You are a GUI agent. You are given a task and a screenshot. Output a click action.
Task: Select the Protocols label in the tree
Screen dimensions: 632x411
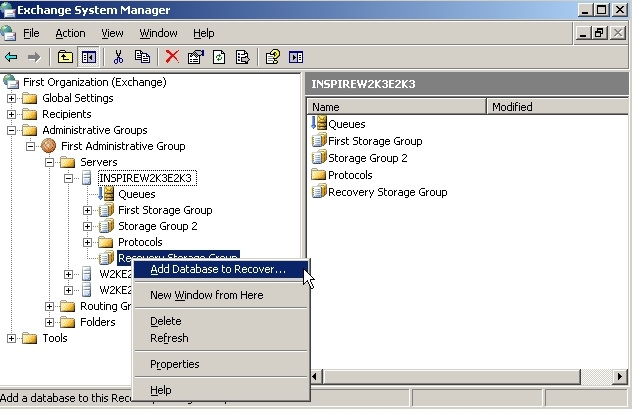pyautogui.click(x=140, y=242)
